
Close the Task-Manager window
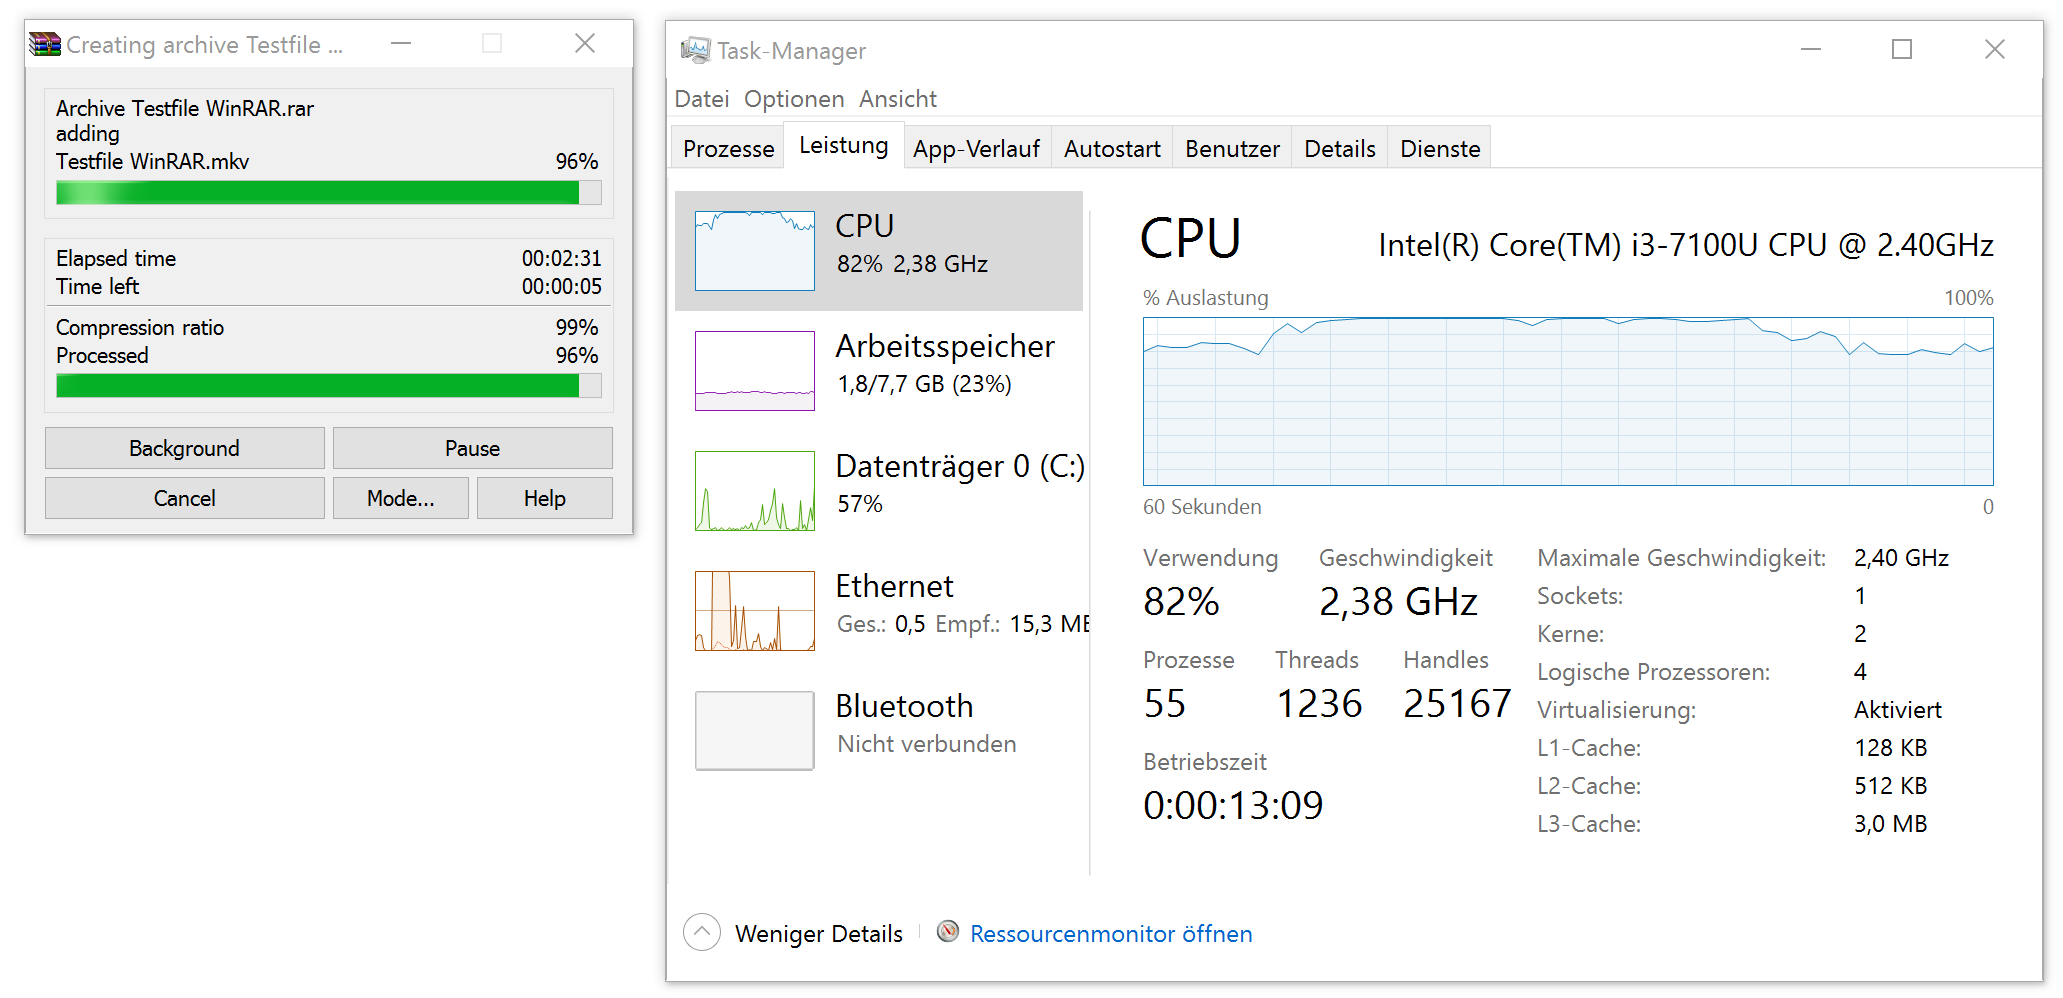point(1994,49)
